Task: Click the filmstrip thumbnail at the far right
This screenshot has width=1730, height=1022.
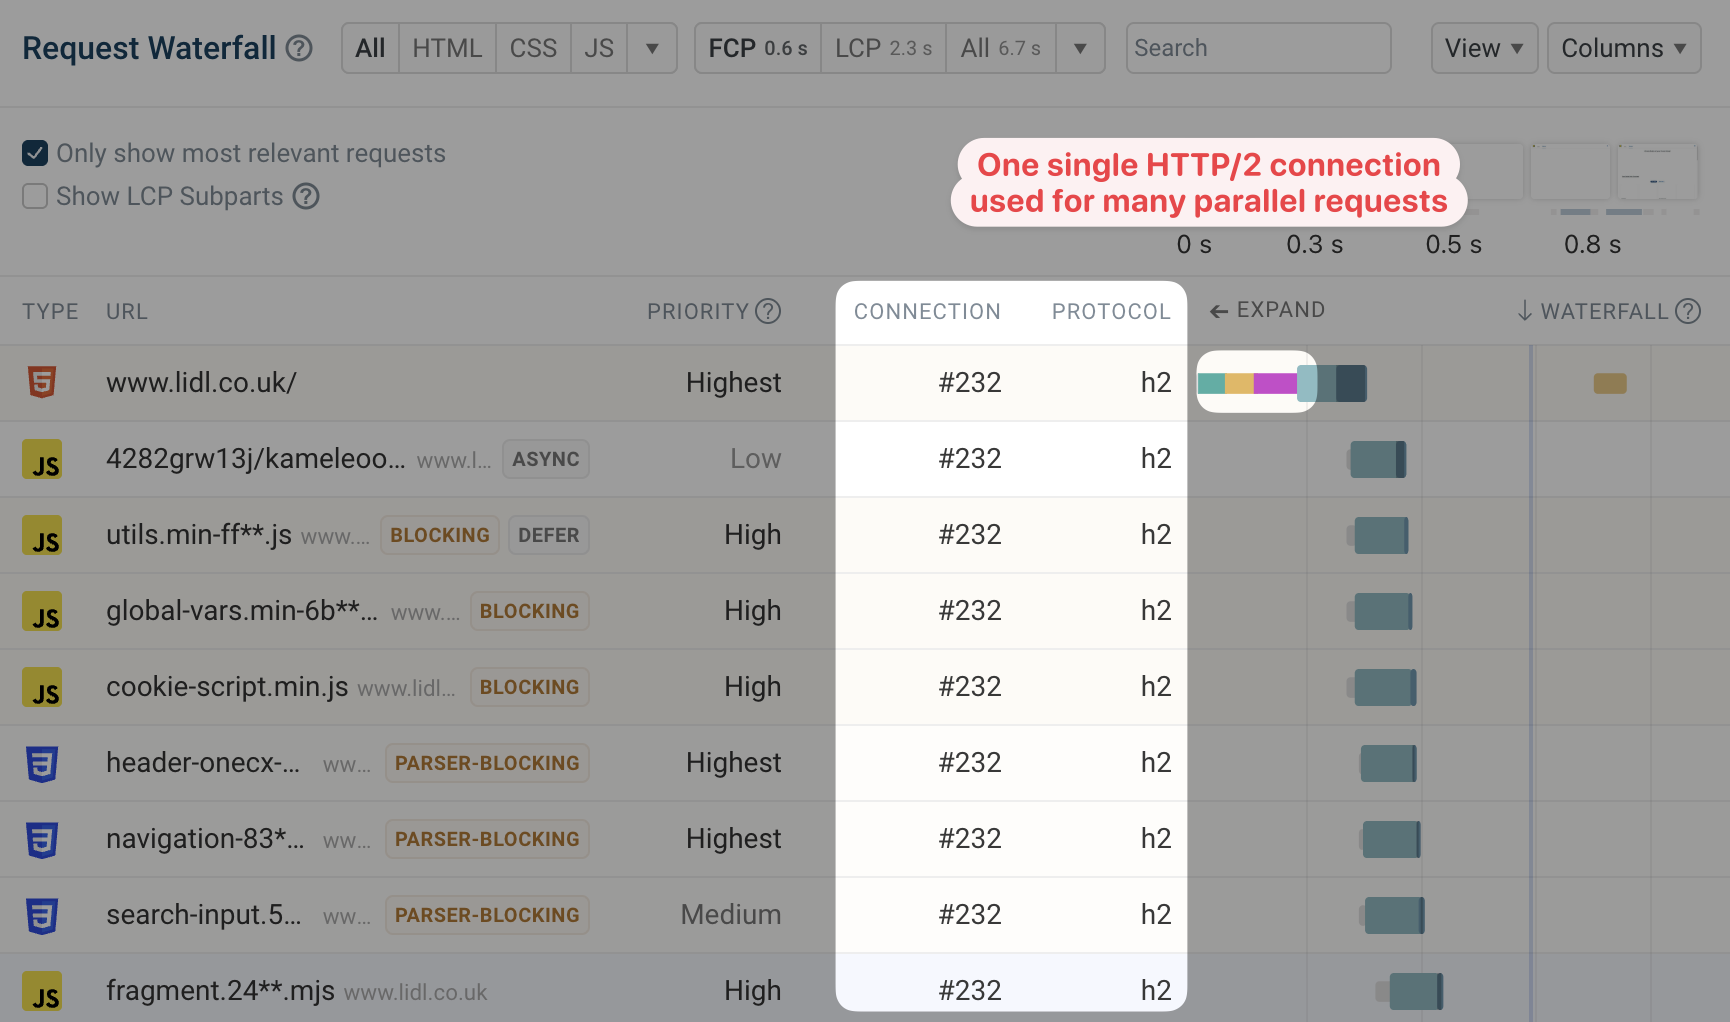Action: [1658, 171]
